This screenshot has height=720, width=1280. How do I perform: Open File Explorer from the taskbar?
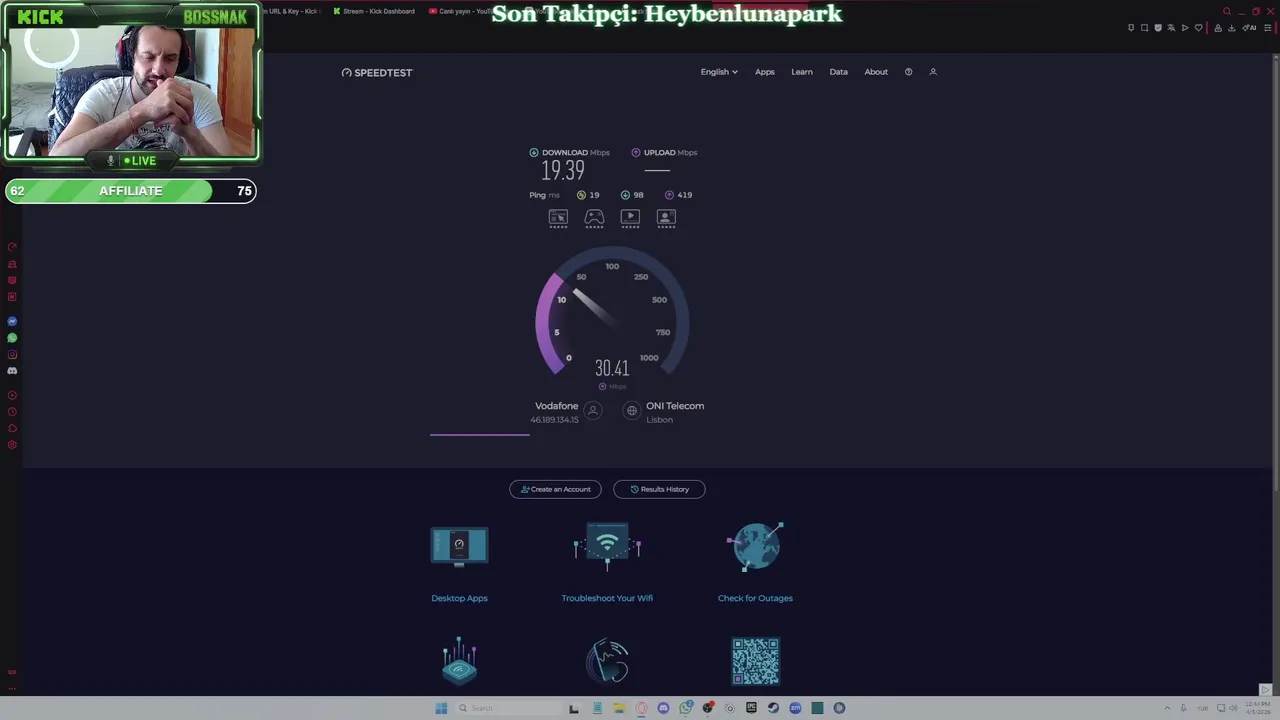click(x=620, y=708)
